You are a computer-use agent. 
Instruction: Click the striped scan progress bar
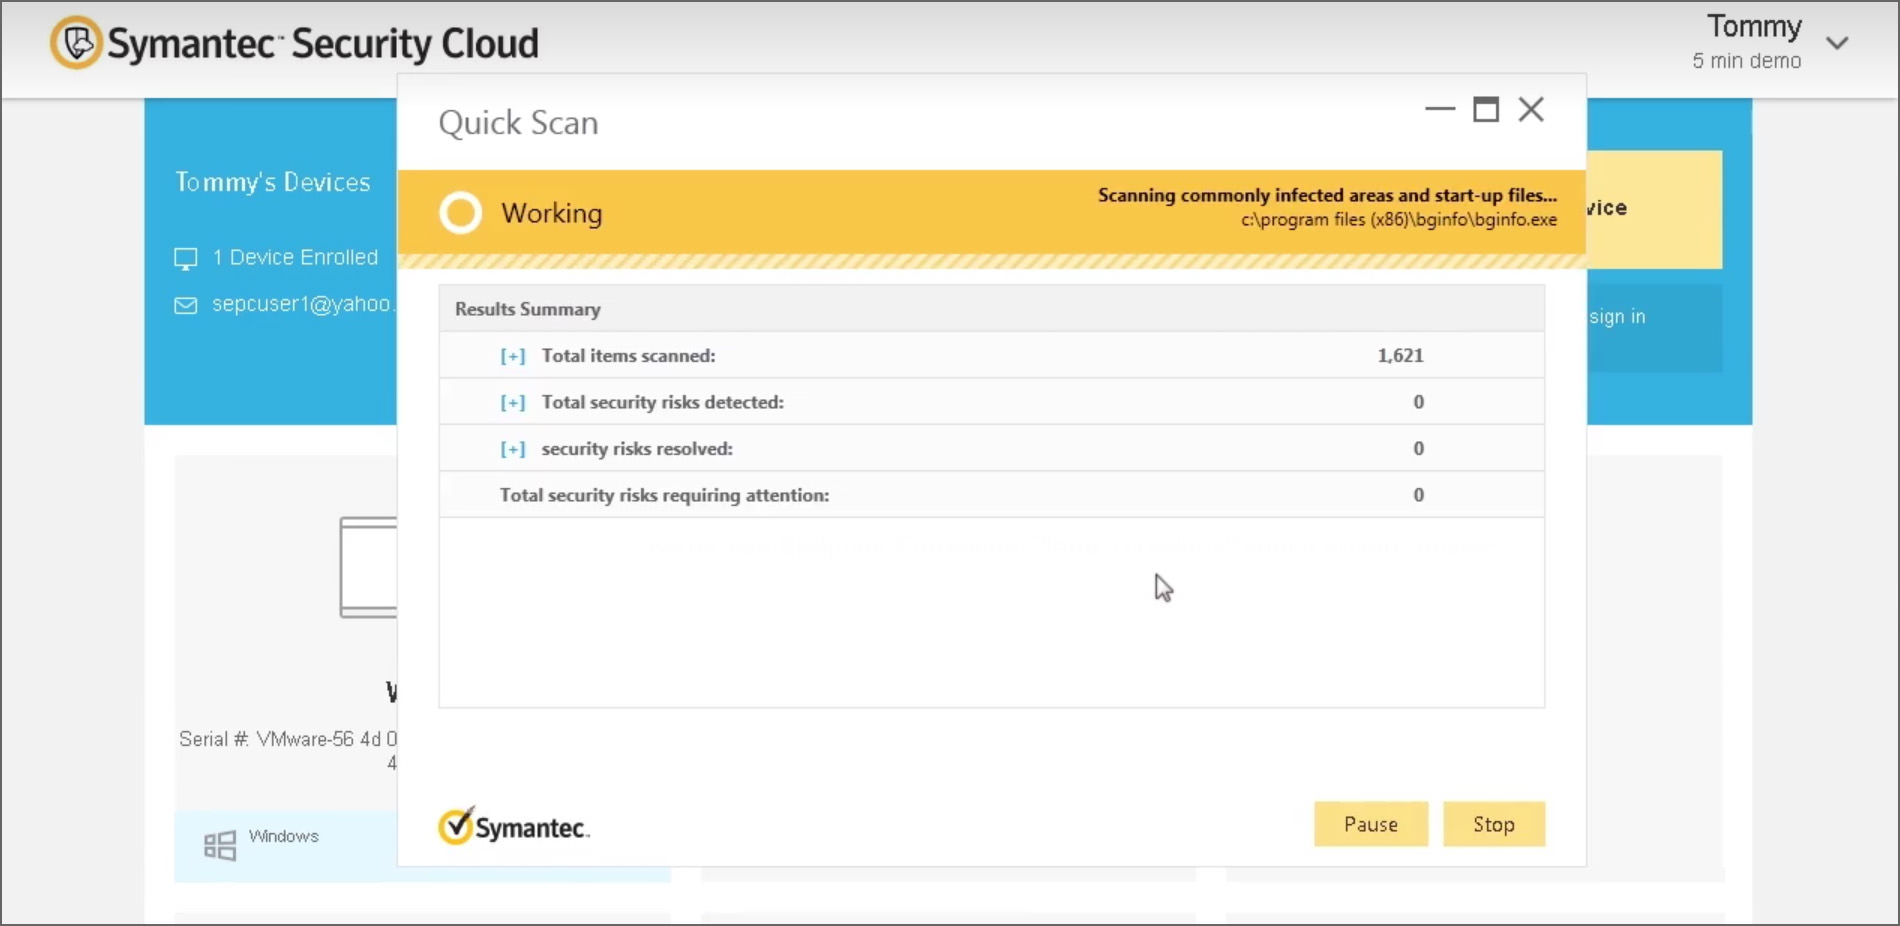coord(991,261)
